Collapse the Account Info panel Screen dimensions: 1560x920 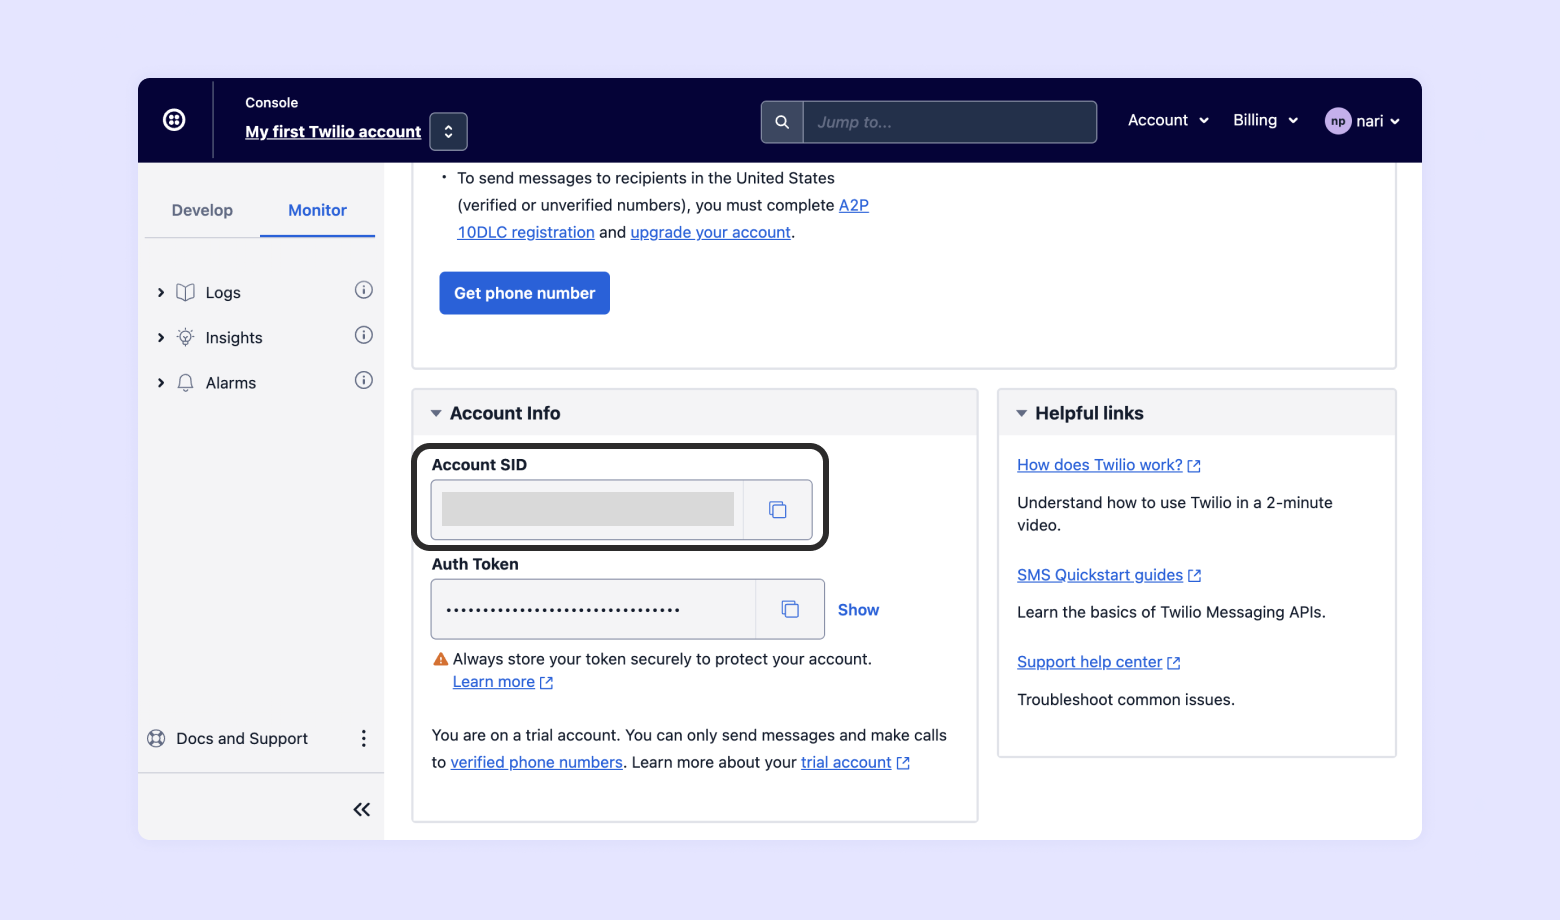436,413
